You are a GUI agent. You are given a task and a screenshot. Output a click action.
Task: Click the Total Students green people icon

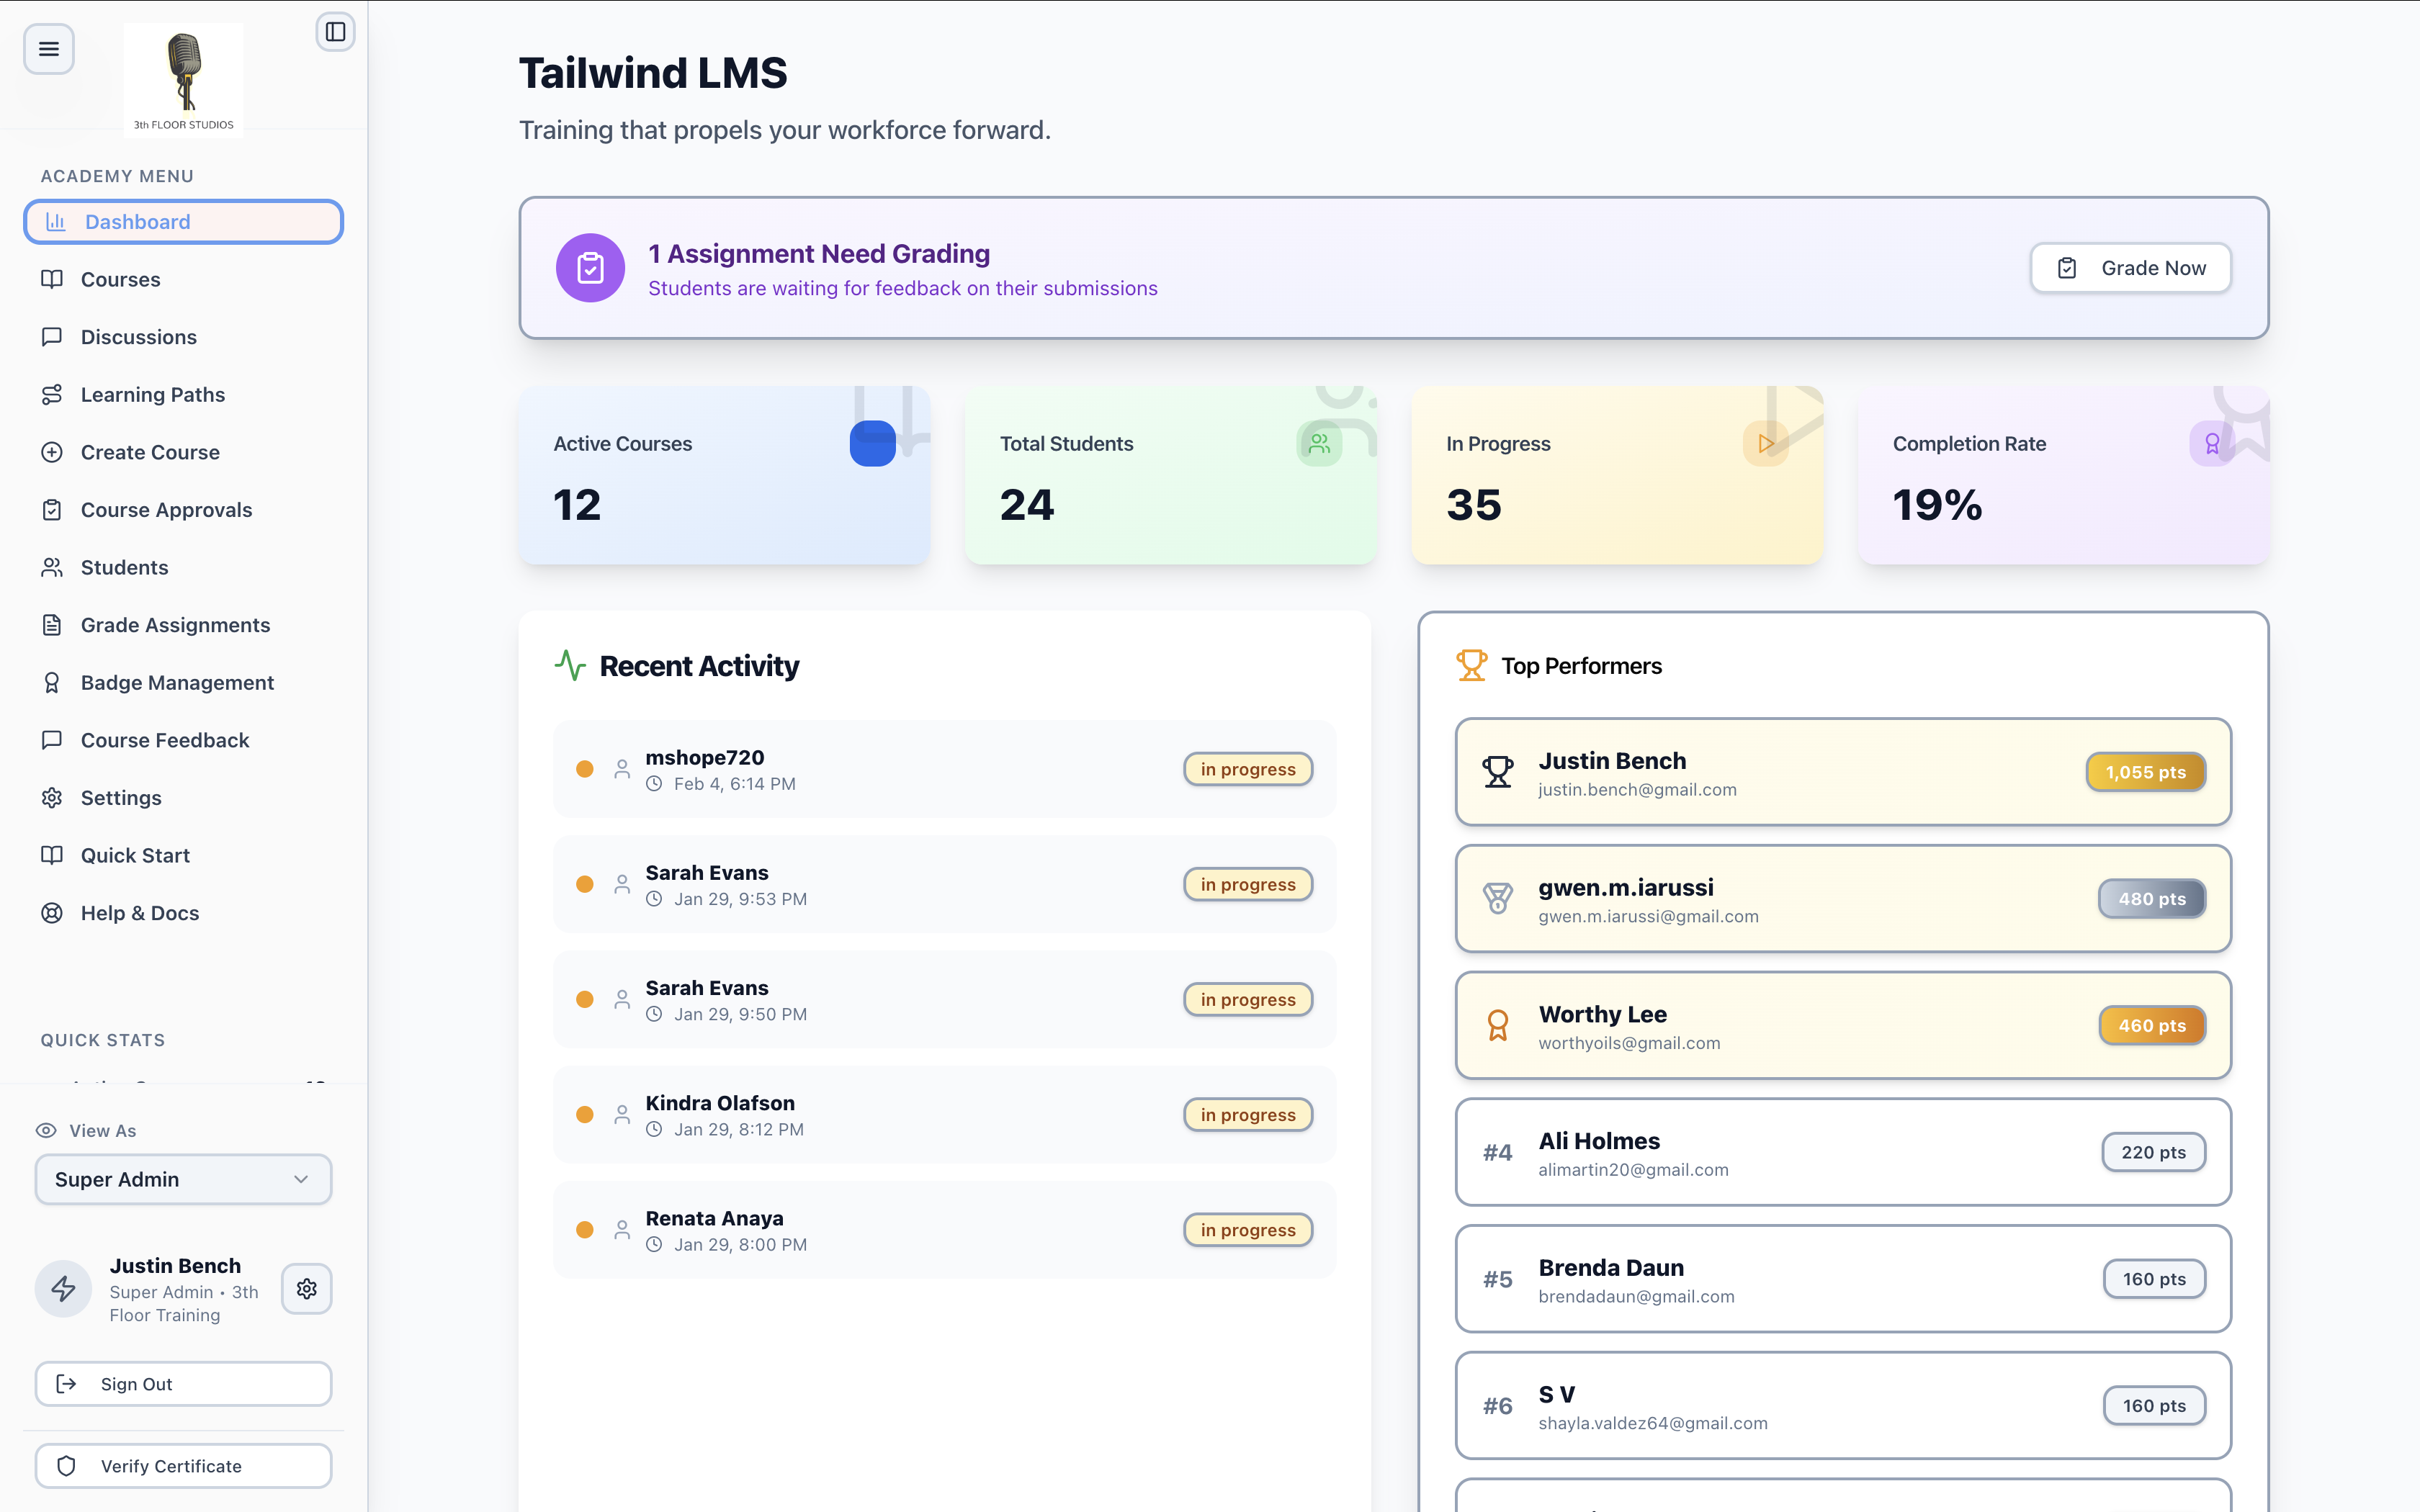point(1319,443)
